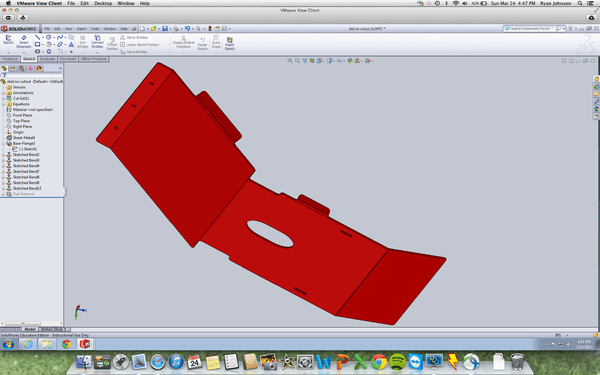The width and height of the screenshot is (600, 375).
Task: Select the Trim Entities tool
Action: tap(82, 42)
